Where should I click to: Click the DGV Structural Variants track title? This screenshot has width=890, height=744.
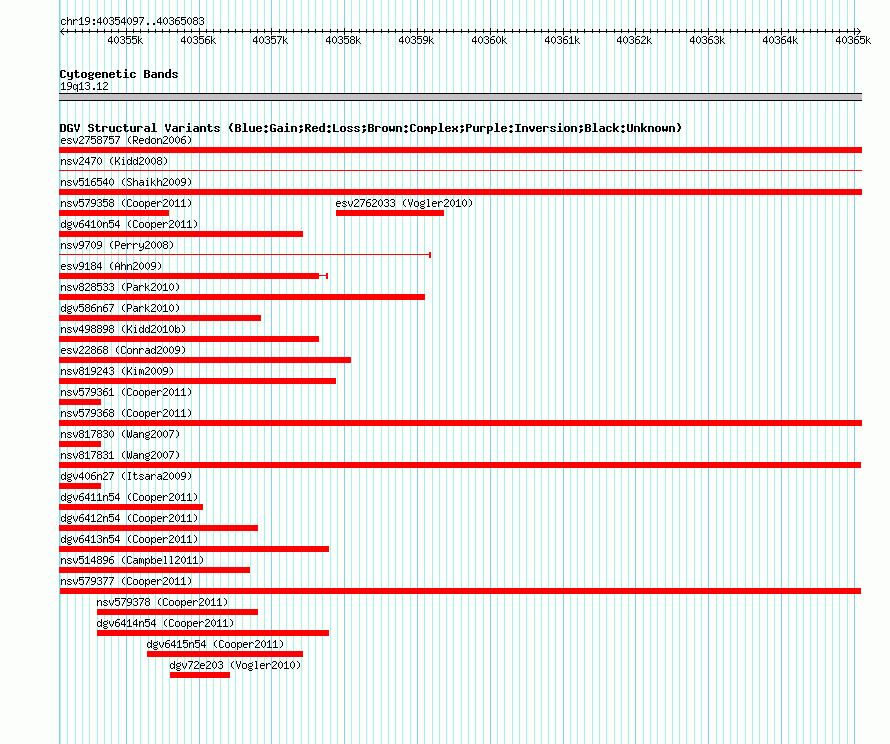pyautogui.click(x=371, y=128)
